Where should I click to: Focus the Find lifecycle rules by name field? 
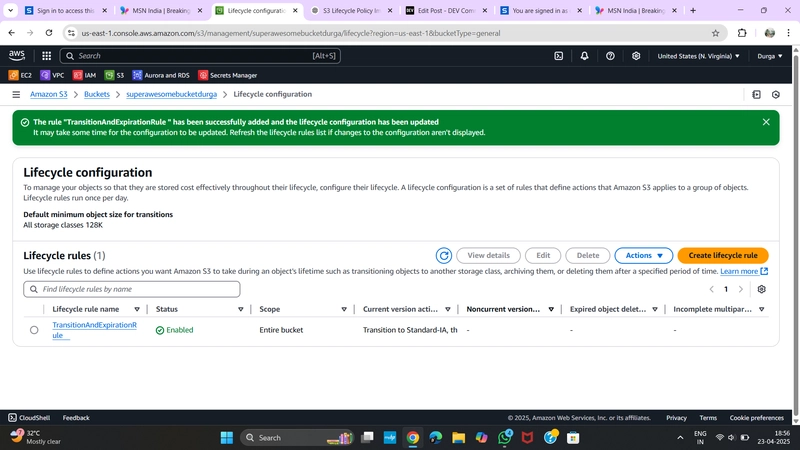(x=132, y=289)
